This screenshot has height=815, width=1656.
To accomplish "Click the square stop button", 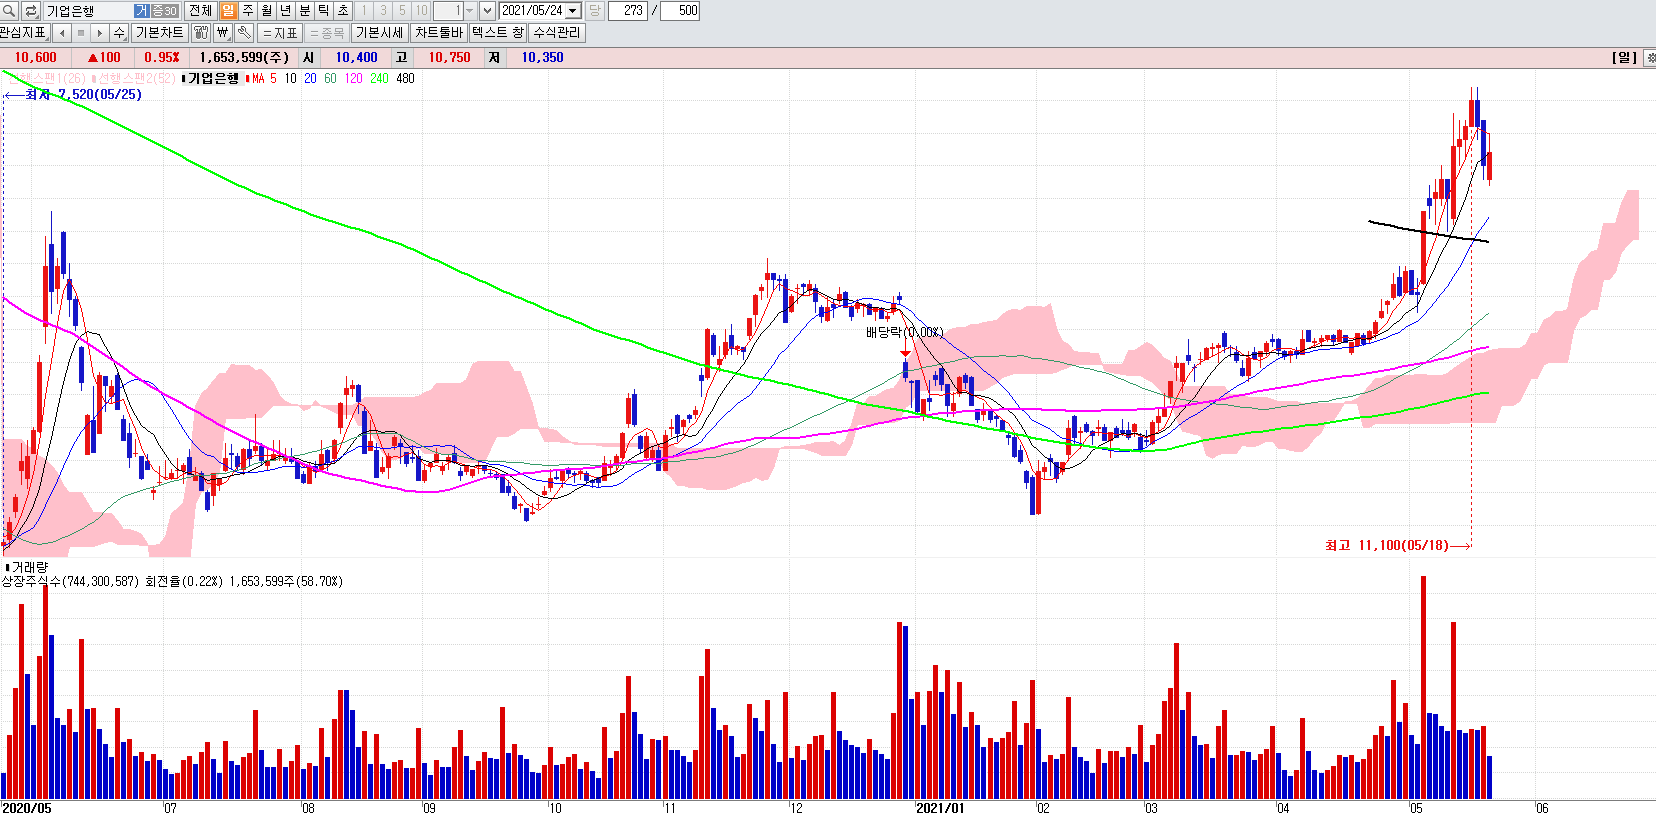I will click(x=81, y=33).
